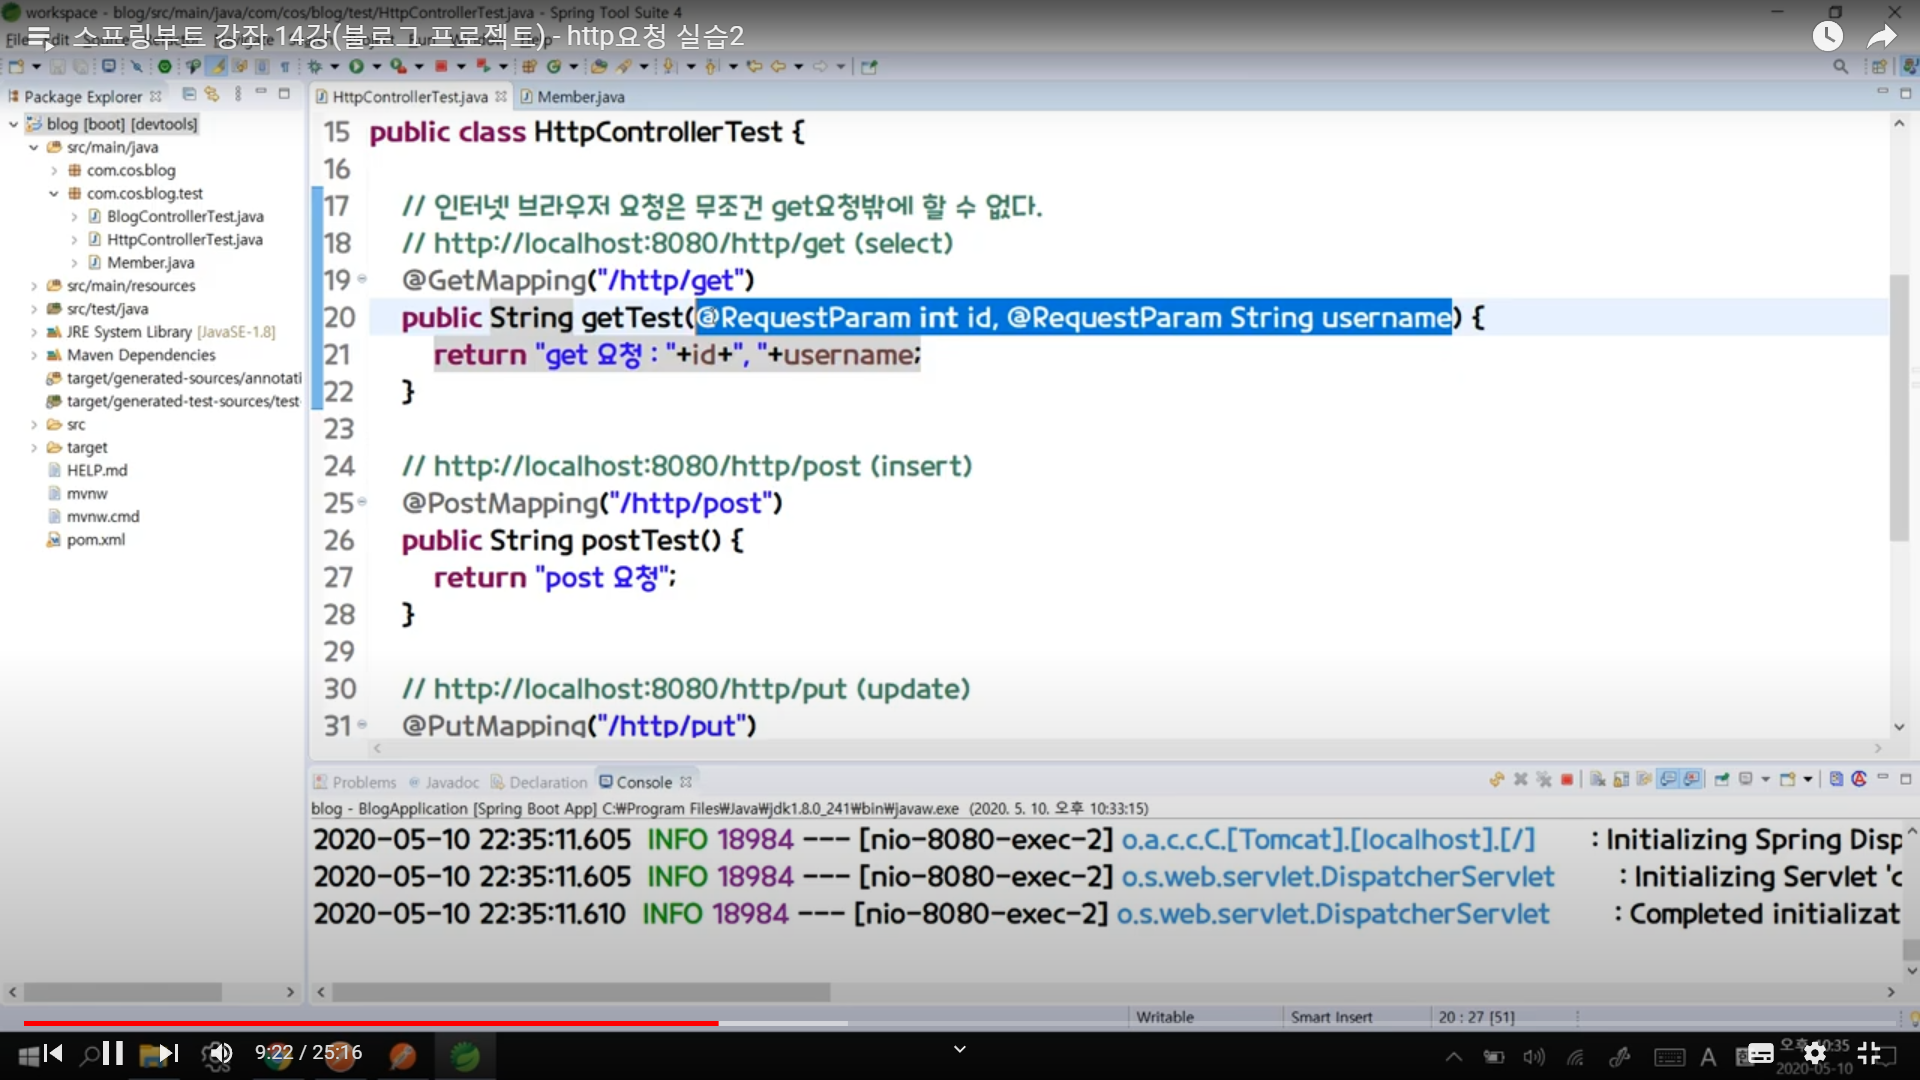Switch to the Member.java editor tab
Image resolution: width=1920 pixels, height=1080 pixels.
[580, 97]
